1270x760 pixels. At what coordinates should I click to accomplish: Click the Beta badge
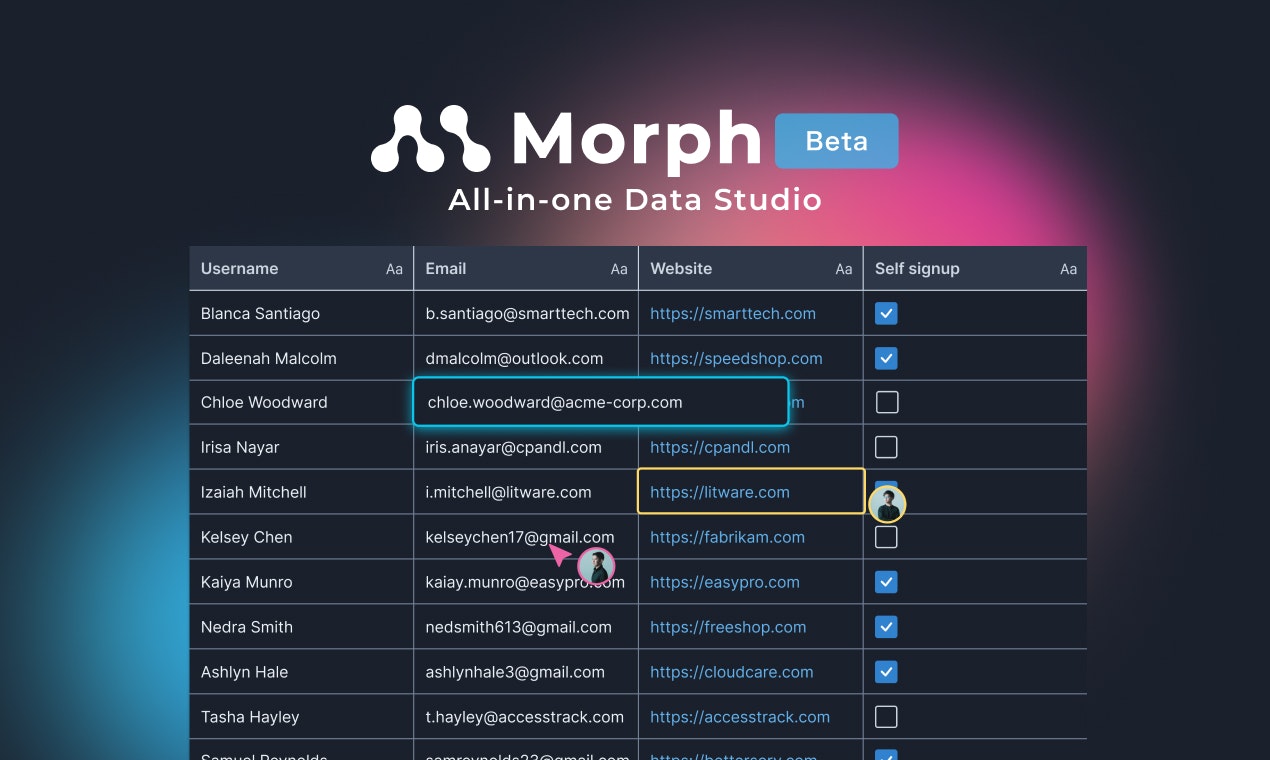pyautogui.click(x=836, y=141)
